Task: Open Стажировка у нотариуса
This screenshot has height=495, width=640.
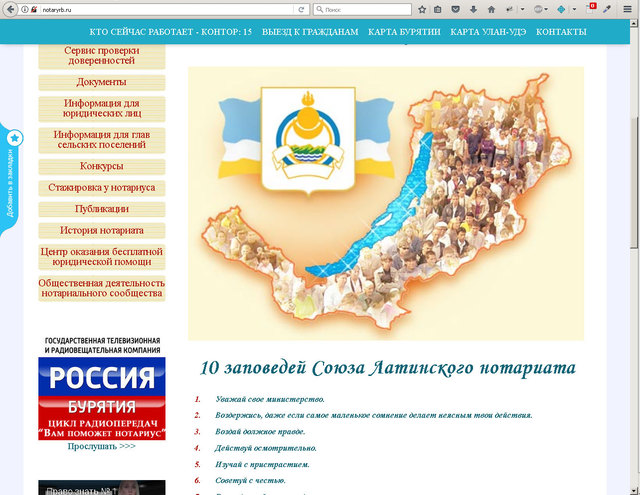Action: click(x=102, y=188)
